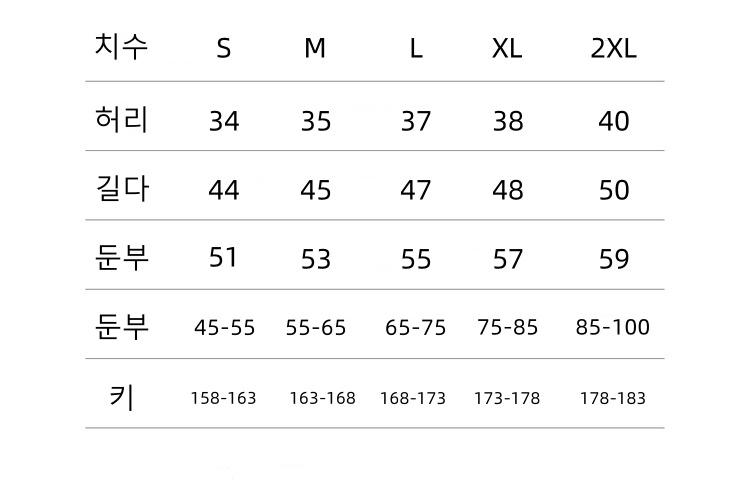Select the 길다 row label
Screen dimensions: 750x483
point(122,189)
